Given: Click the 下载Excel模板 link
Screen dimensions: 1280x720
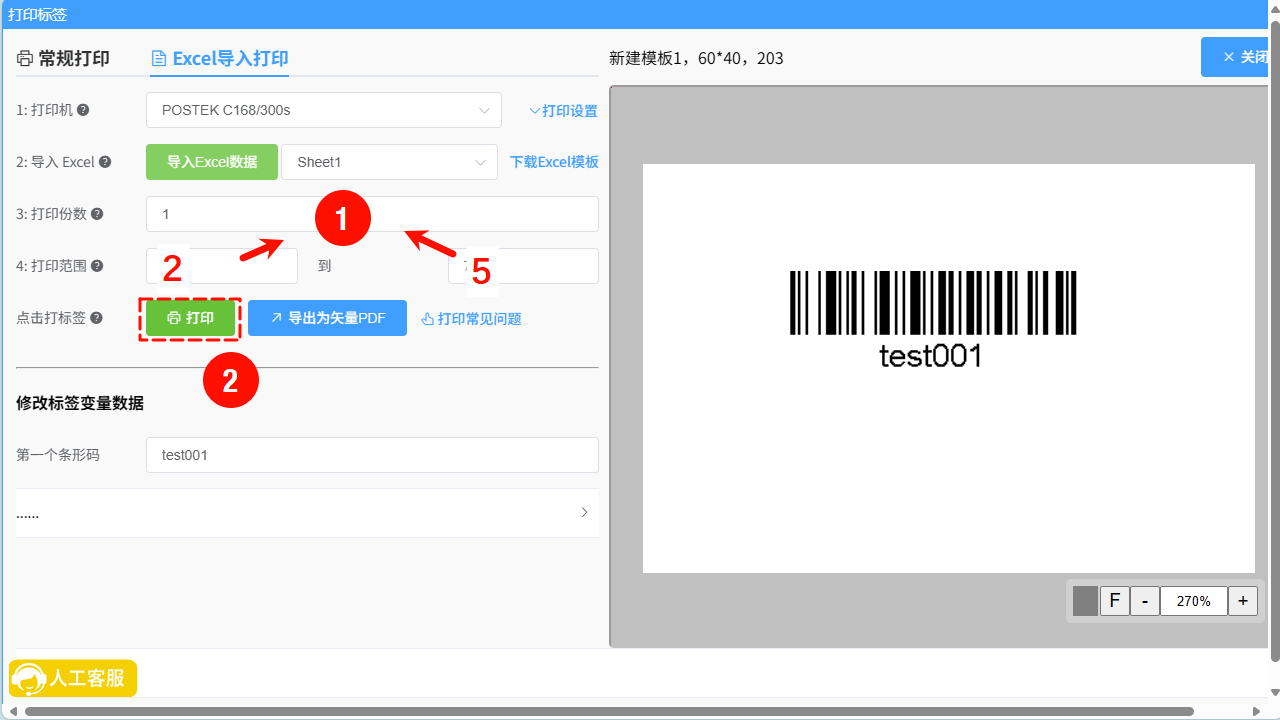Looking at the screenshot, I should coord(554,162).
